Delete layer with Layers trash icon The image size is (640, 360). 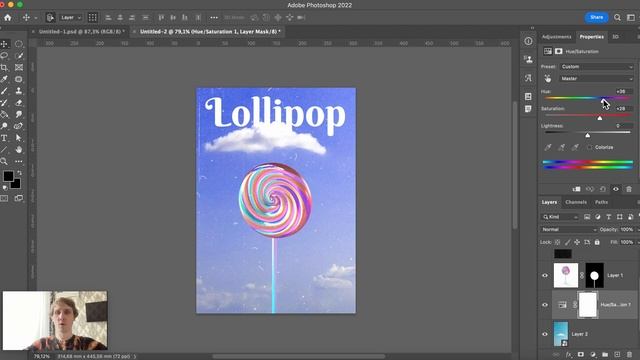629,355
